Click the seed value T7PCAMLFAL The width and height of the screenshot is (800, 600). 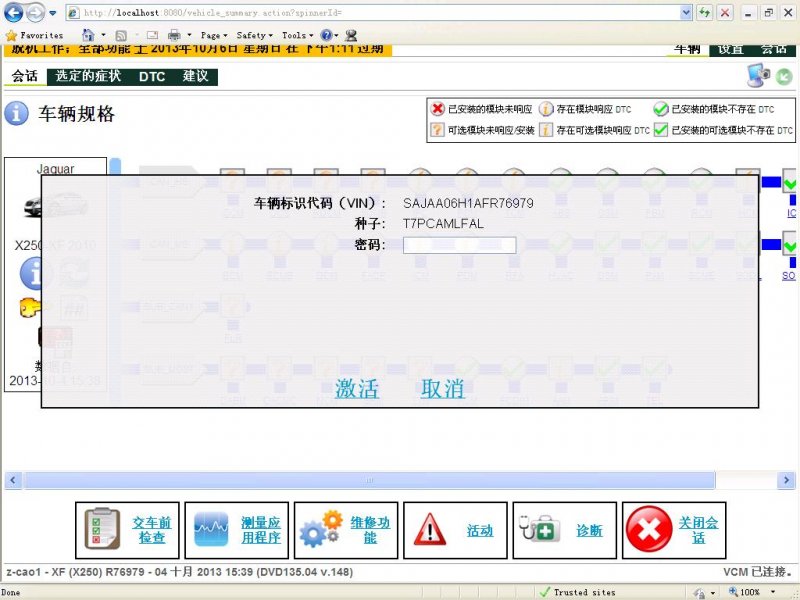[443, 223]
